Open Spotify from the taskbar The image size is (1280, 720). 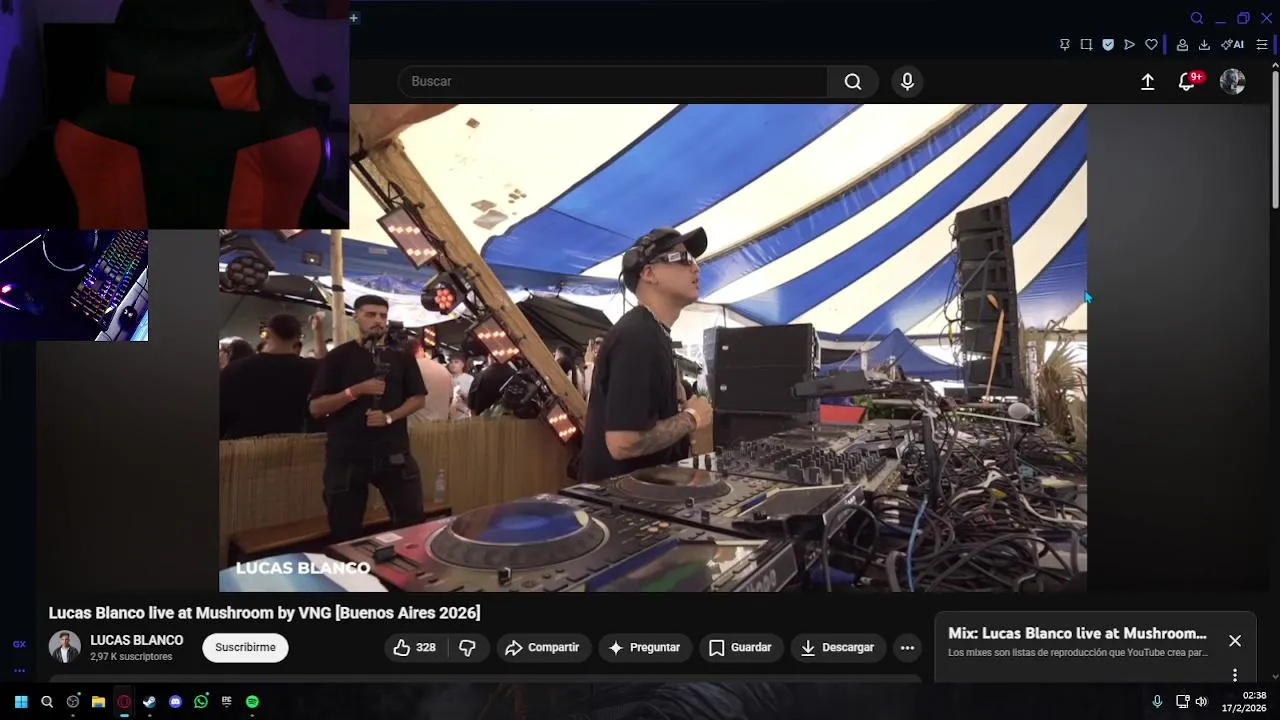click(x=252, y=702)
